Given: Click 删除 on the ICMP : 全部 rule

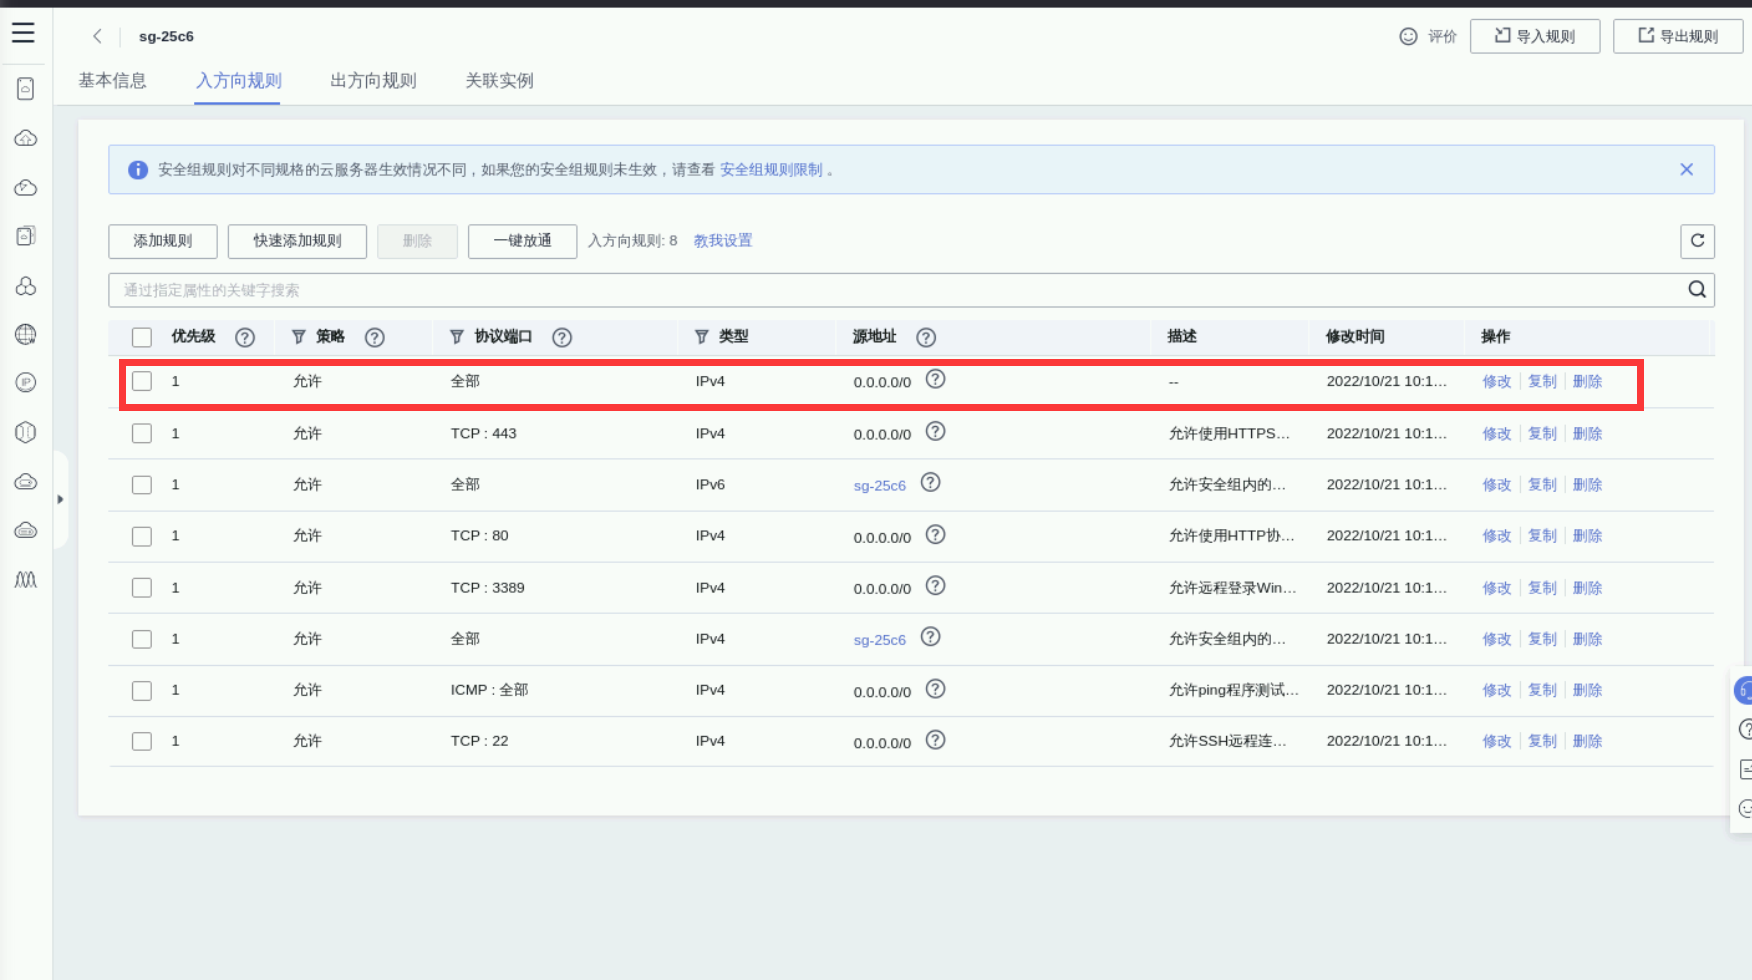Looking at the screenshot, I should click(x=1587, y=690).
